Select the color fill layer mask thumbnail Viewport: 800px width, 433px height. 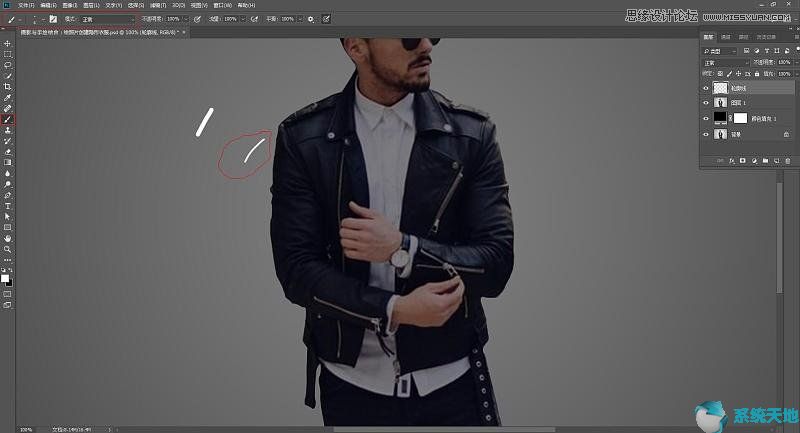click(740, 118)
